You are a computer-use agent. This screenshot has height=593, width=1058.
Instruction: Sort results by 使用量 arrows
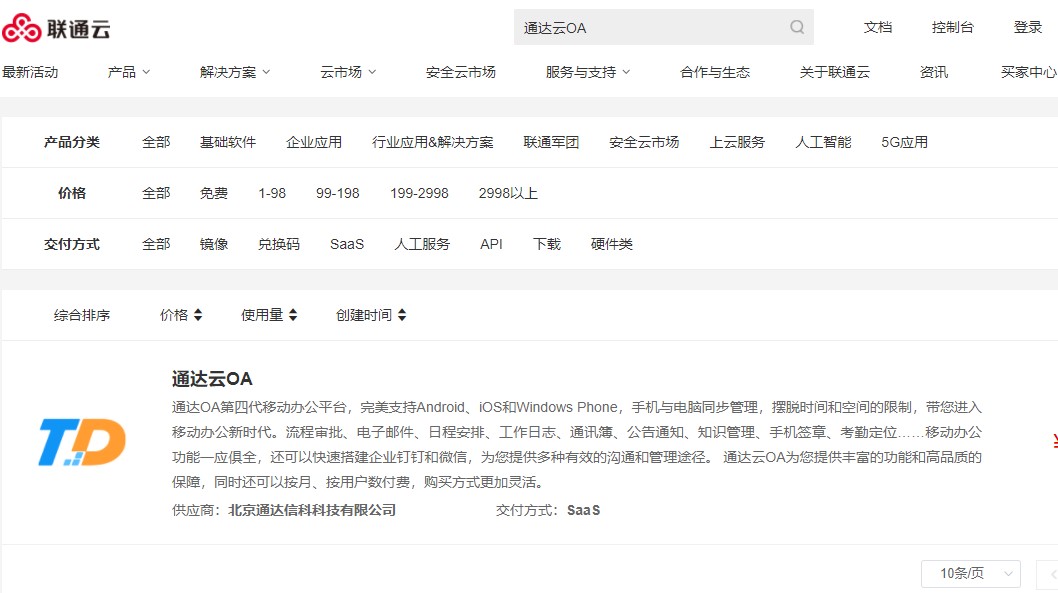pyautogui.click(x=293, y=315)
